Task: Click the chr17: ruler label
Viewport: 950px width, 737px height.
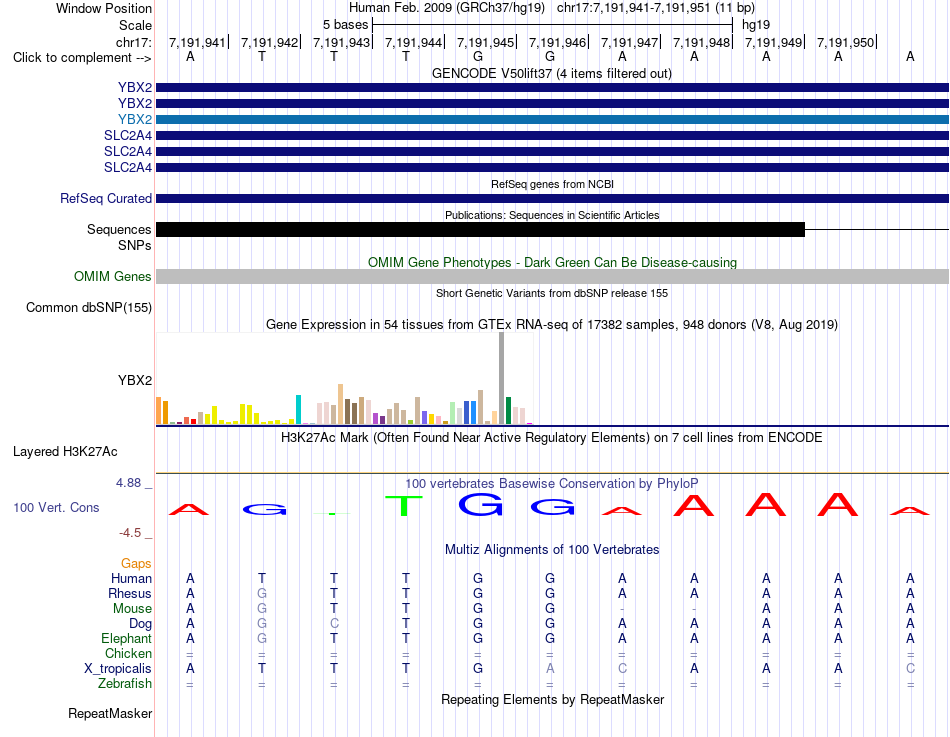Action: (x=133, y=42)
